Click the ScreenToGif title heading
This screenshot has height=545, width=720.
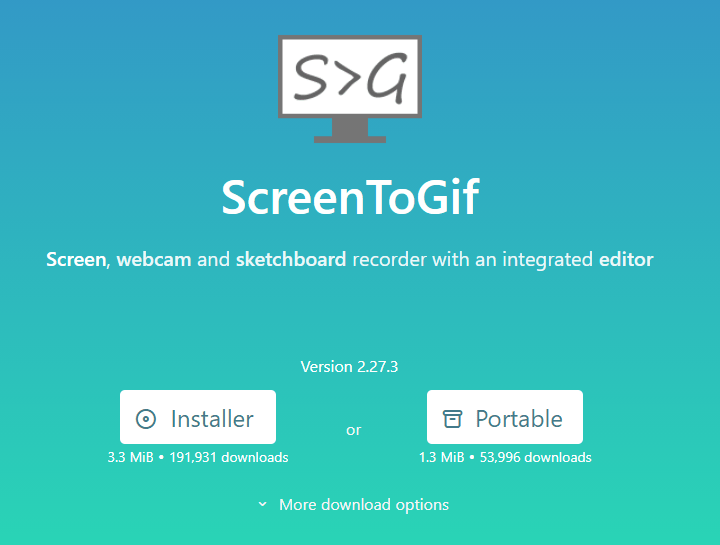tap(350, 197)
